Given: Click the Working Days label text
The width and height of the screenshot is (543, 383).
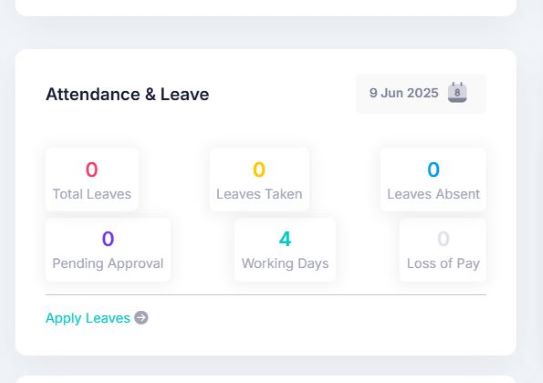Looking at the screenshot, I should [x=285, y=264].
